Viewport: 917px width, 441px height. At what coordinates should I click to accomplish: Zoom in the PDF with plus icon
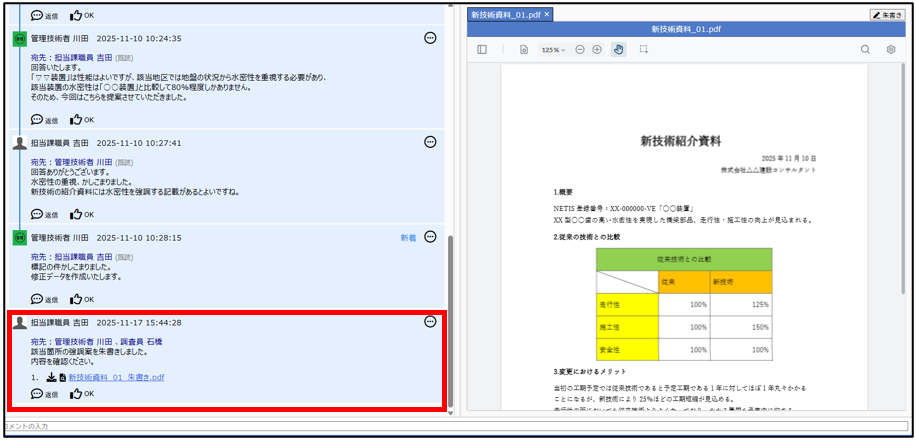[597, 49]
